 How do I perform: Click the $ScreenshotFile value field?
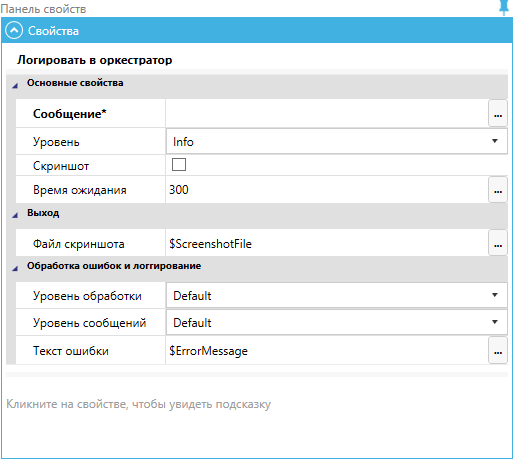tap(327, 243)
